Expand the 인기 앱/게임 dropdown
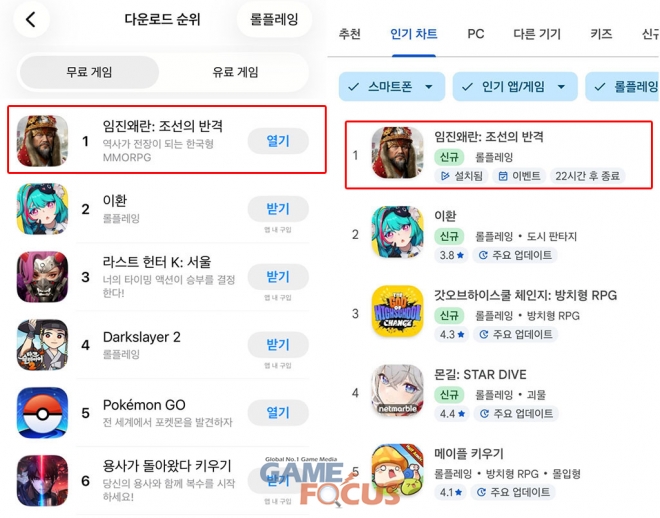Viewport: 660px width, 518px height. tap(515, 87)
